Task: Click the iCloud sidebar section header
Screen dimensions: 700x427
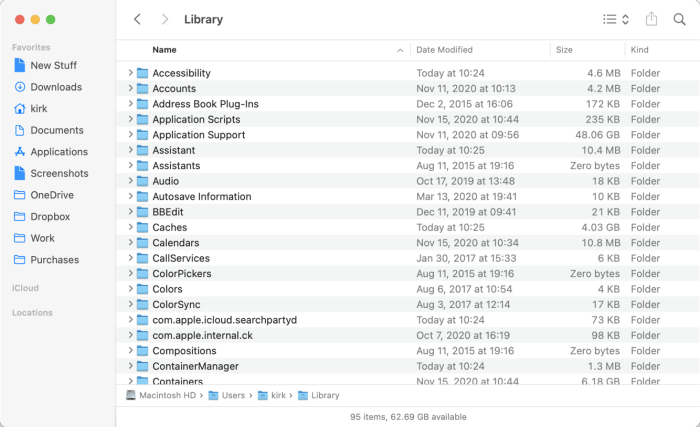Action: [25, 288]
